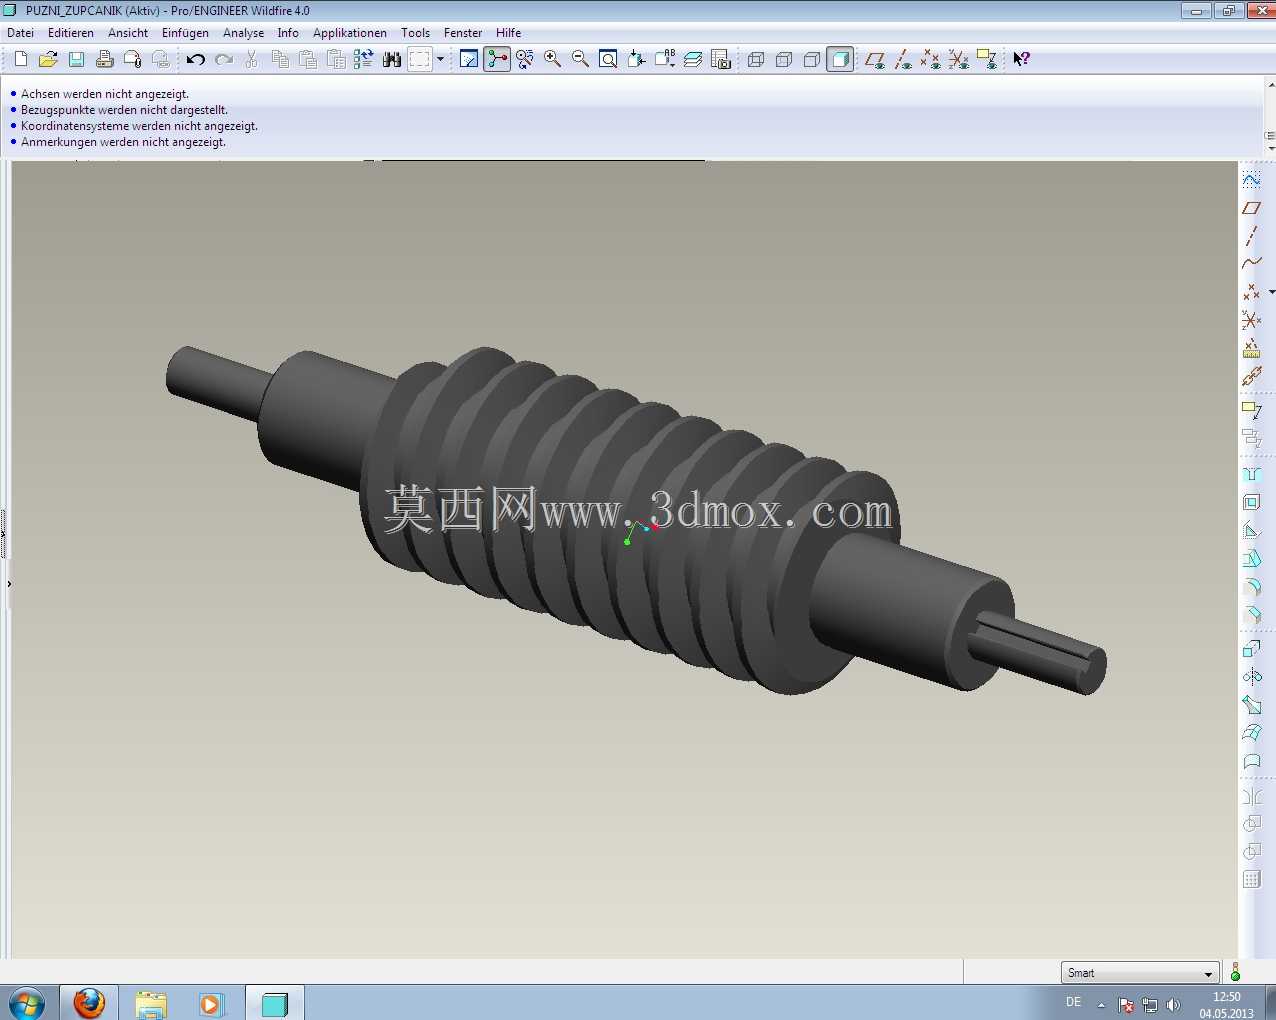Select the Draft tool
The width and height of the screenshot is (1276, 1020).
click(1251, 558)
